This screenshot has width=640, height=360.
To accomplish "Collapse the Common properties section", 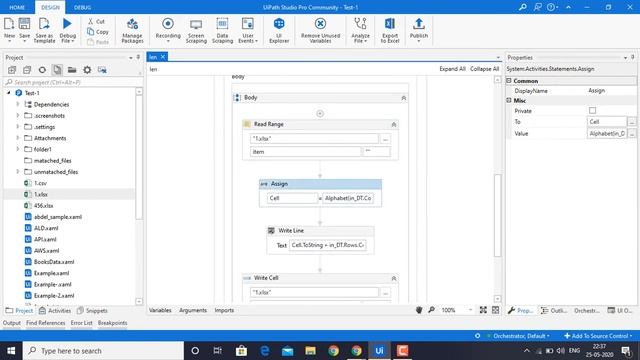I will [x=509, y=80].
